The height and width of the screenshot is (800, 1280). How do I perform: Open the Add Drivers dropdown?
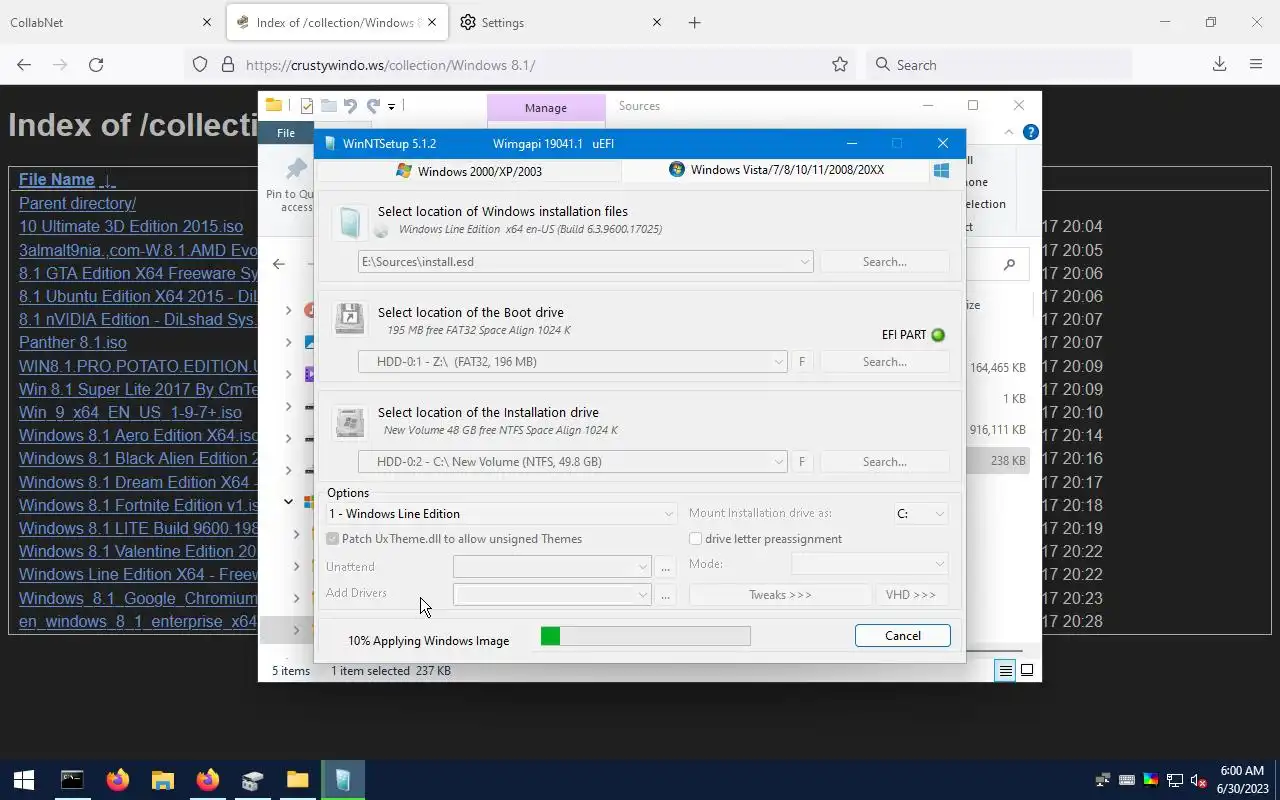click(642, 595)
